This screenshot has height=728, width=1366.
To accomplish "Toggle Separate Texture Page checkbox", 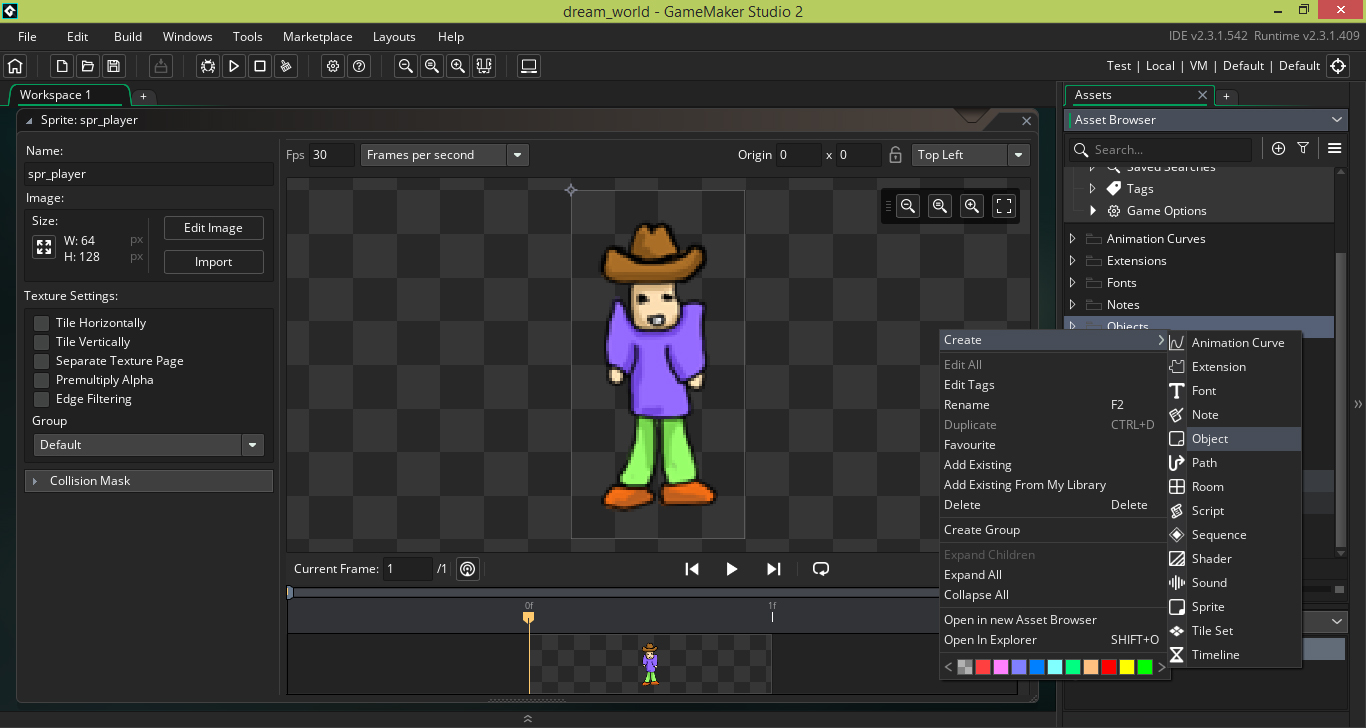I will [41, 361].
